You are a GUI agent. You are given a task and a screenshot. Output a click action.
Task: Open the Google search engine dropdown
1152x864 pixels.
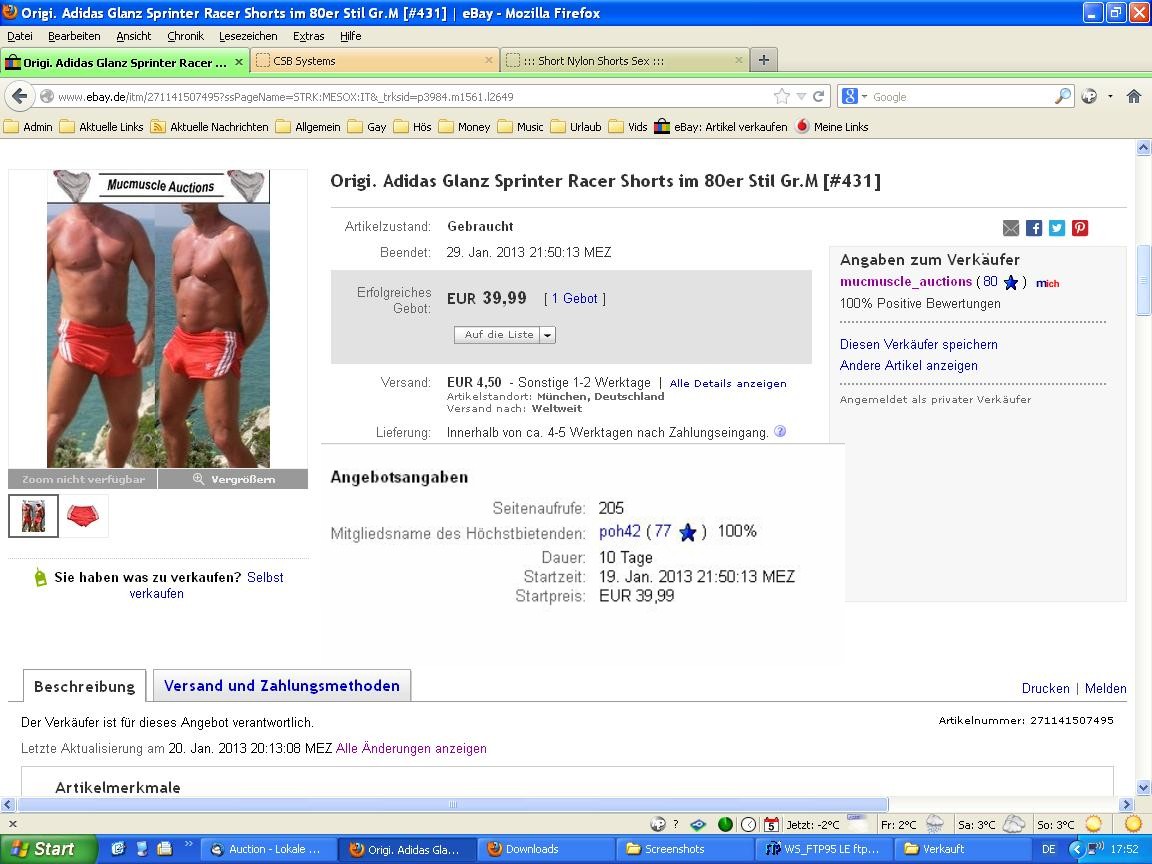coord(855,97)
